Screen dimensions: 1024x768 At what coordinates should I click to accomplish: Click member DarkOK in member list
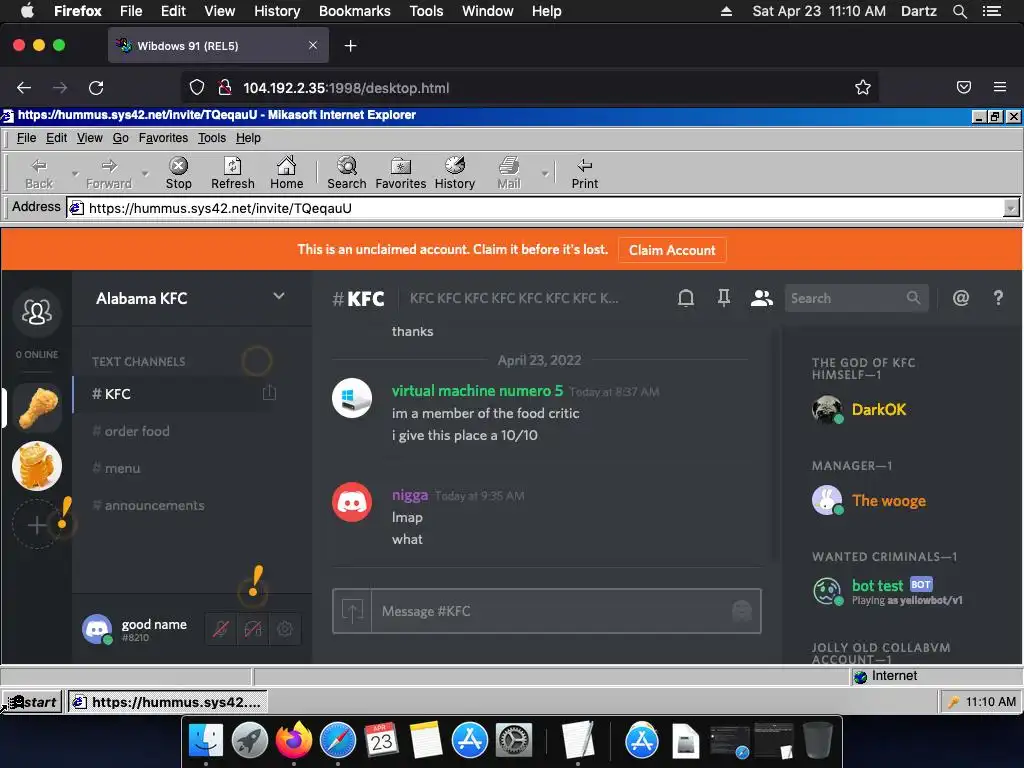pyautogui.click(x=878, y=409)
